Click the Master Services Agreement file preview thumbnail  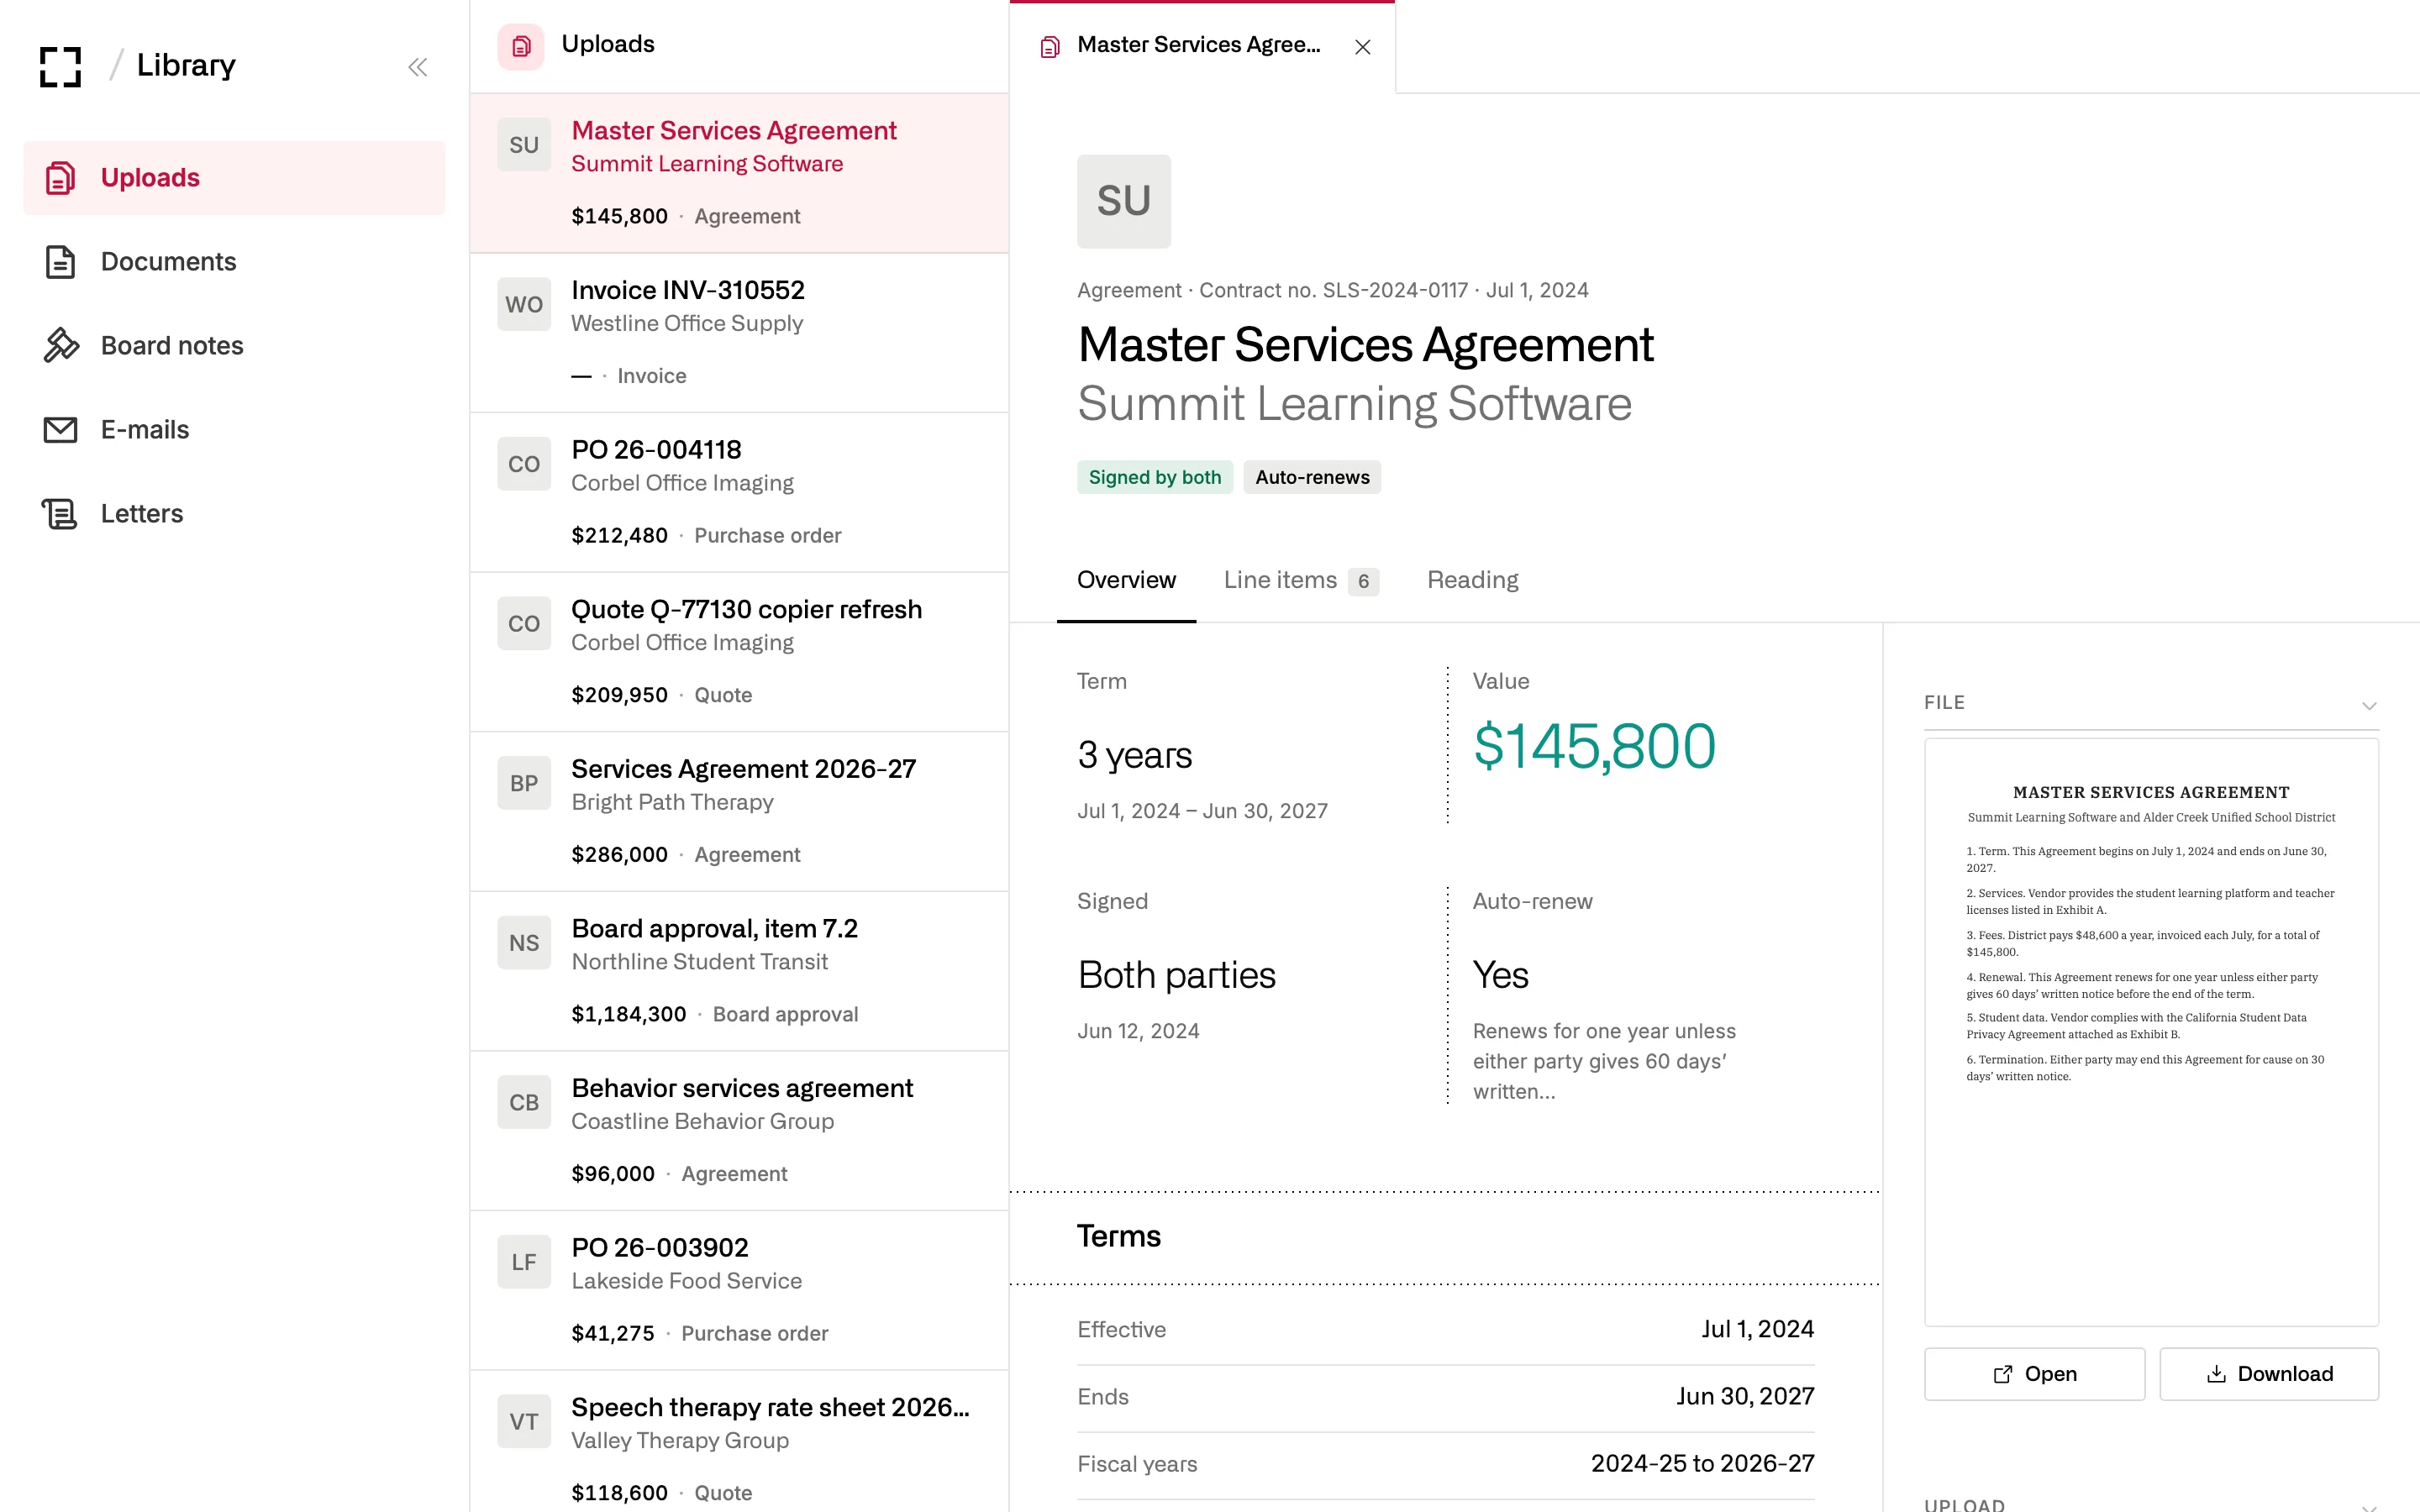coord(2151,1032)
